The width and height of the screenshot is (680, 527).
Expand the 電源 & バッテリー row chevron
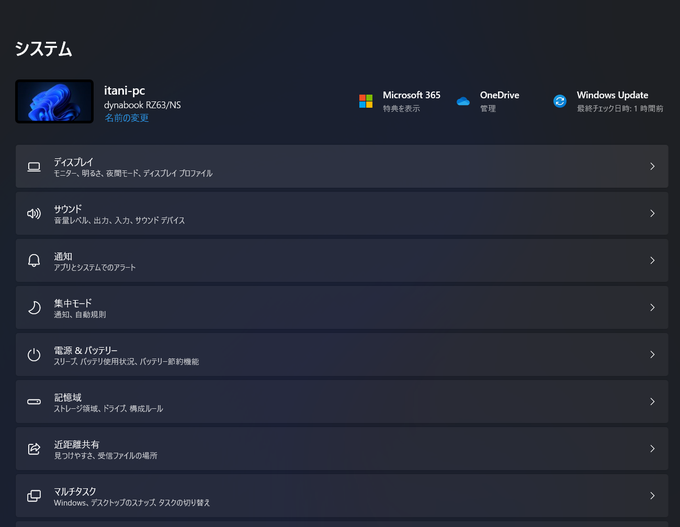click(652, 354)
